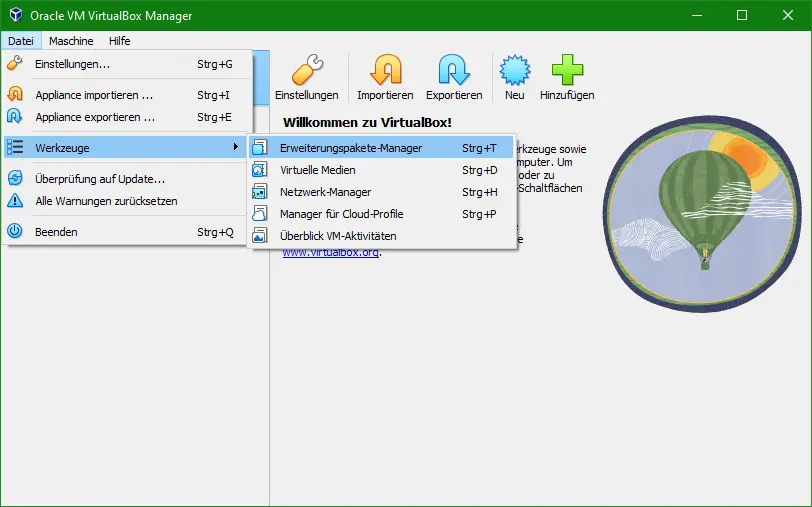Click the green Hinzufügen plus icon
This screenshot has height=507, width=812.
(567, 71)
